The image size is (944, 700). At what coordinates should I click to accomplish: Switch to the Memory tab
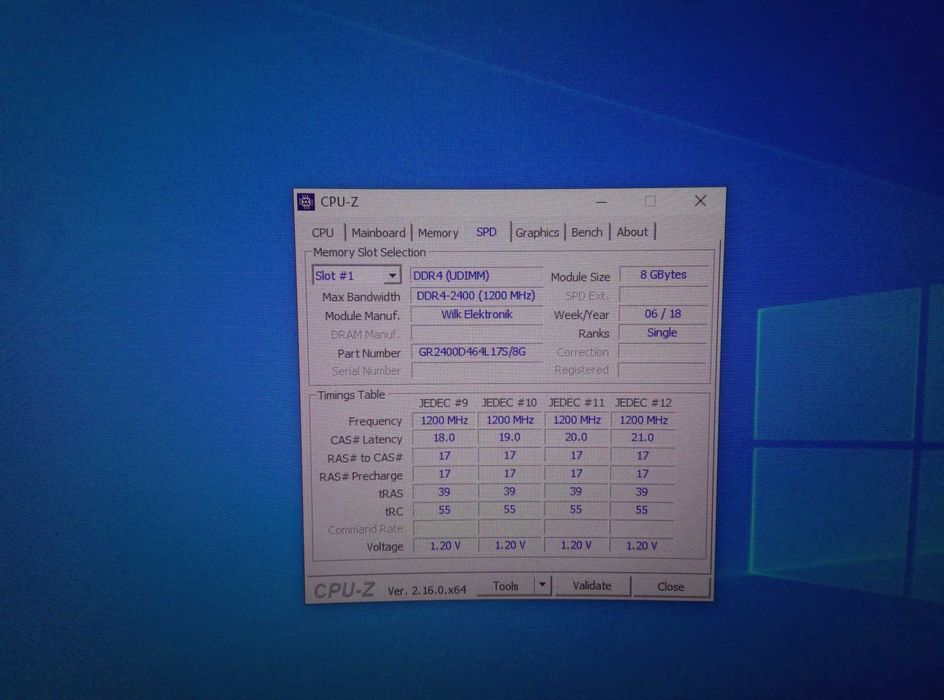point(438,232)
